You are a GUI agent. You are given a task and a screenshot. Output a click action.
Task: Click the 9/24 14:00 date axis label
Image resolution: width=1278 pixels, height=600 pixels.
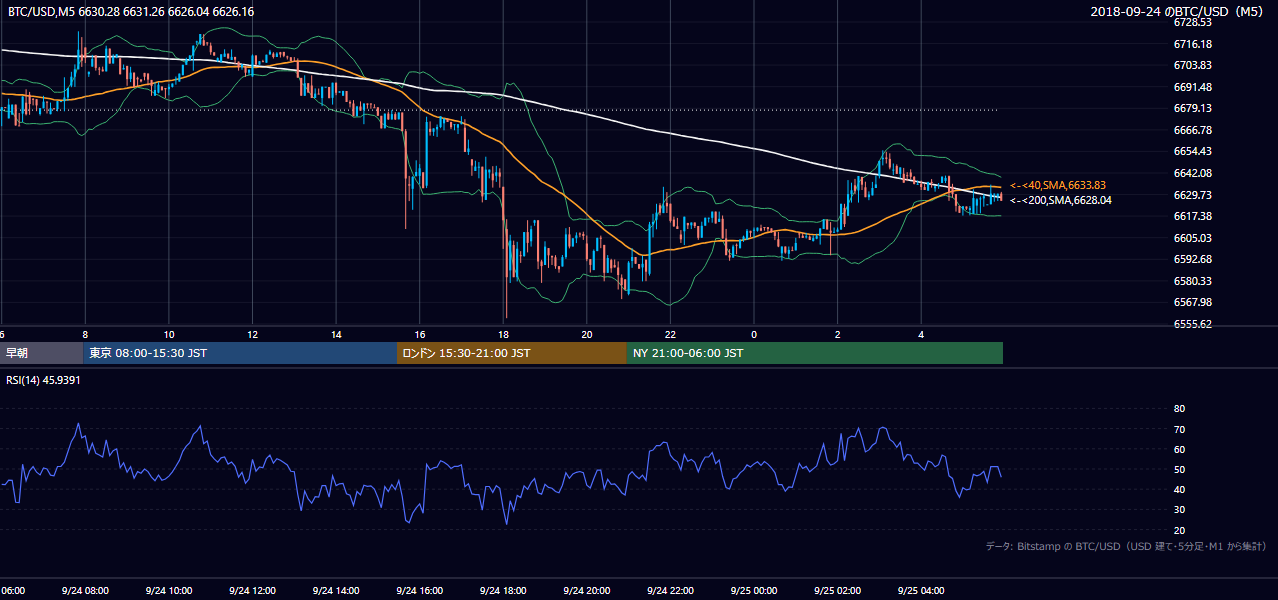[x=336, y=590]
